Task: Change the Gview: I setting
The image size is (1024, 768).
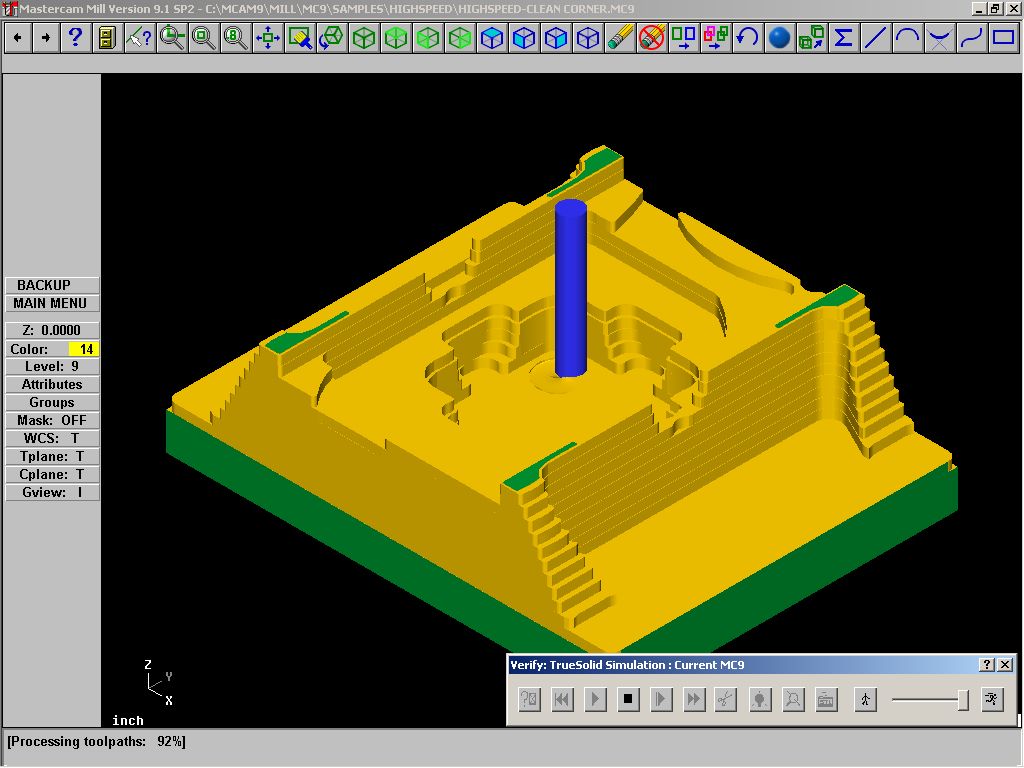Action: tap(52, 492)
